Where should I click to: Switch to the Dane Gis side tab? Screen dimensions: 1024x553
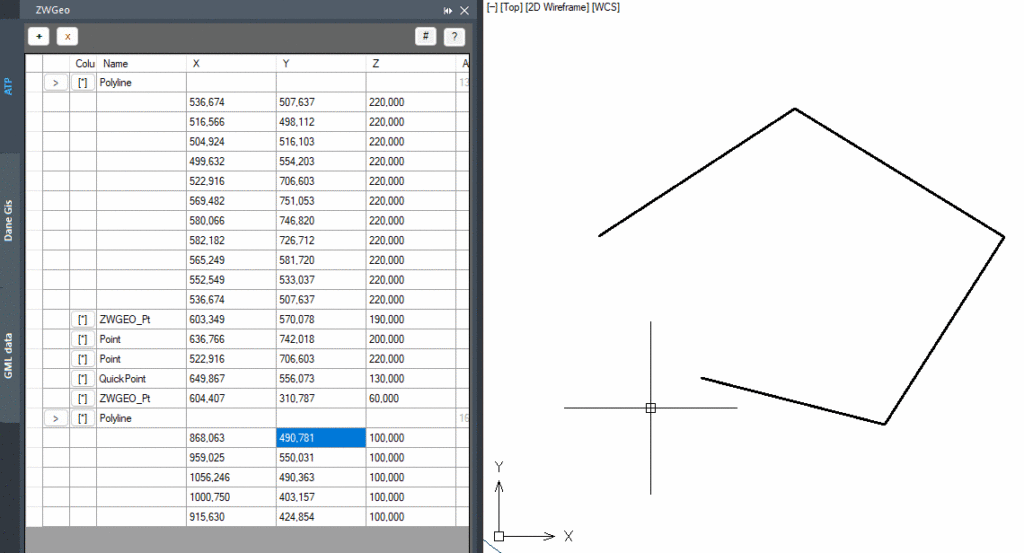tap(8, 220)
